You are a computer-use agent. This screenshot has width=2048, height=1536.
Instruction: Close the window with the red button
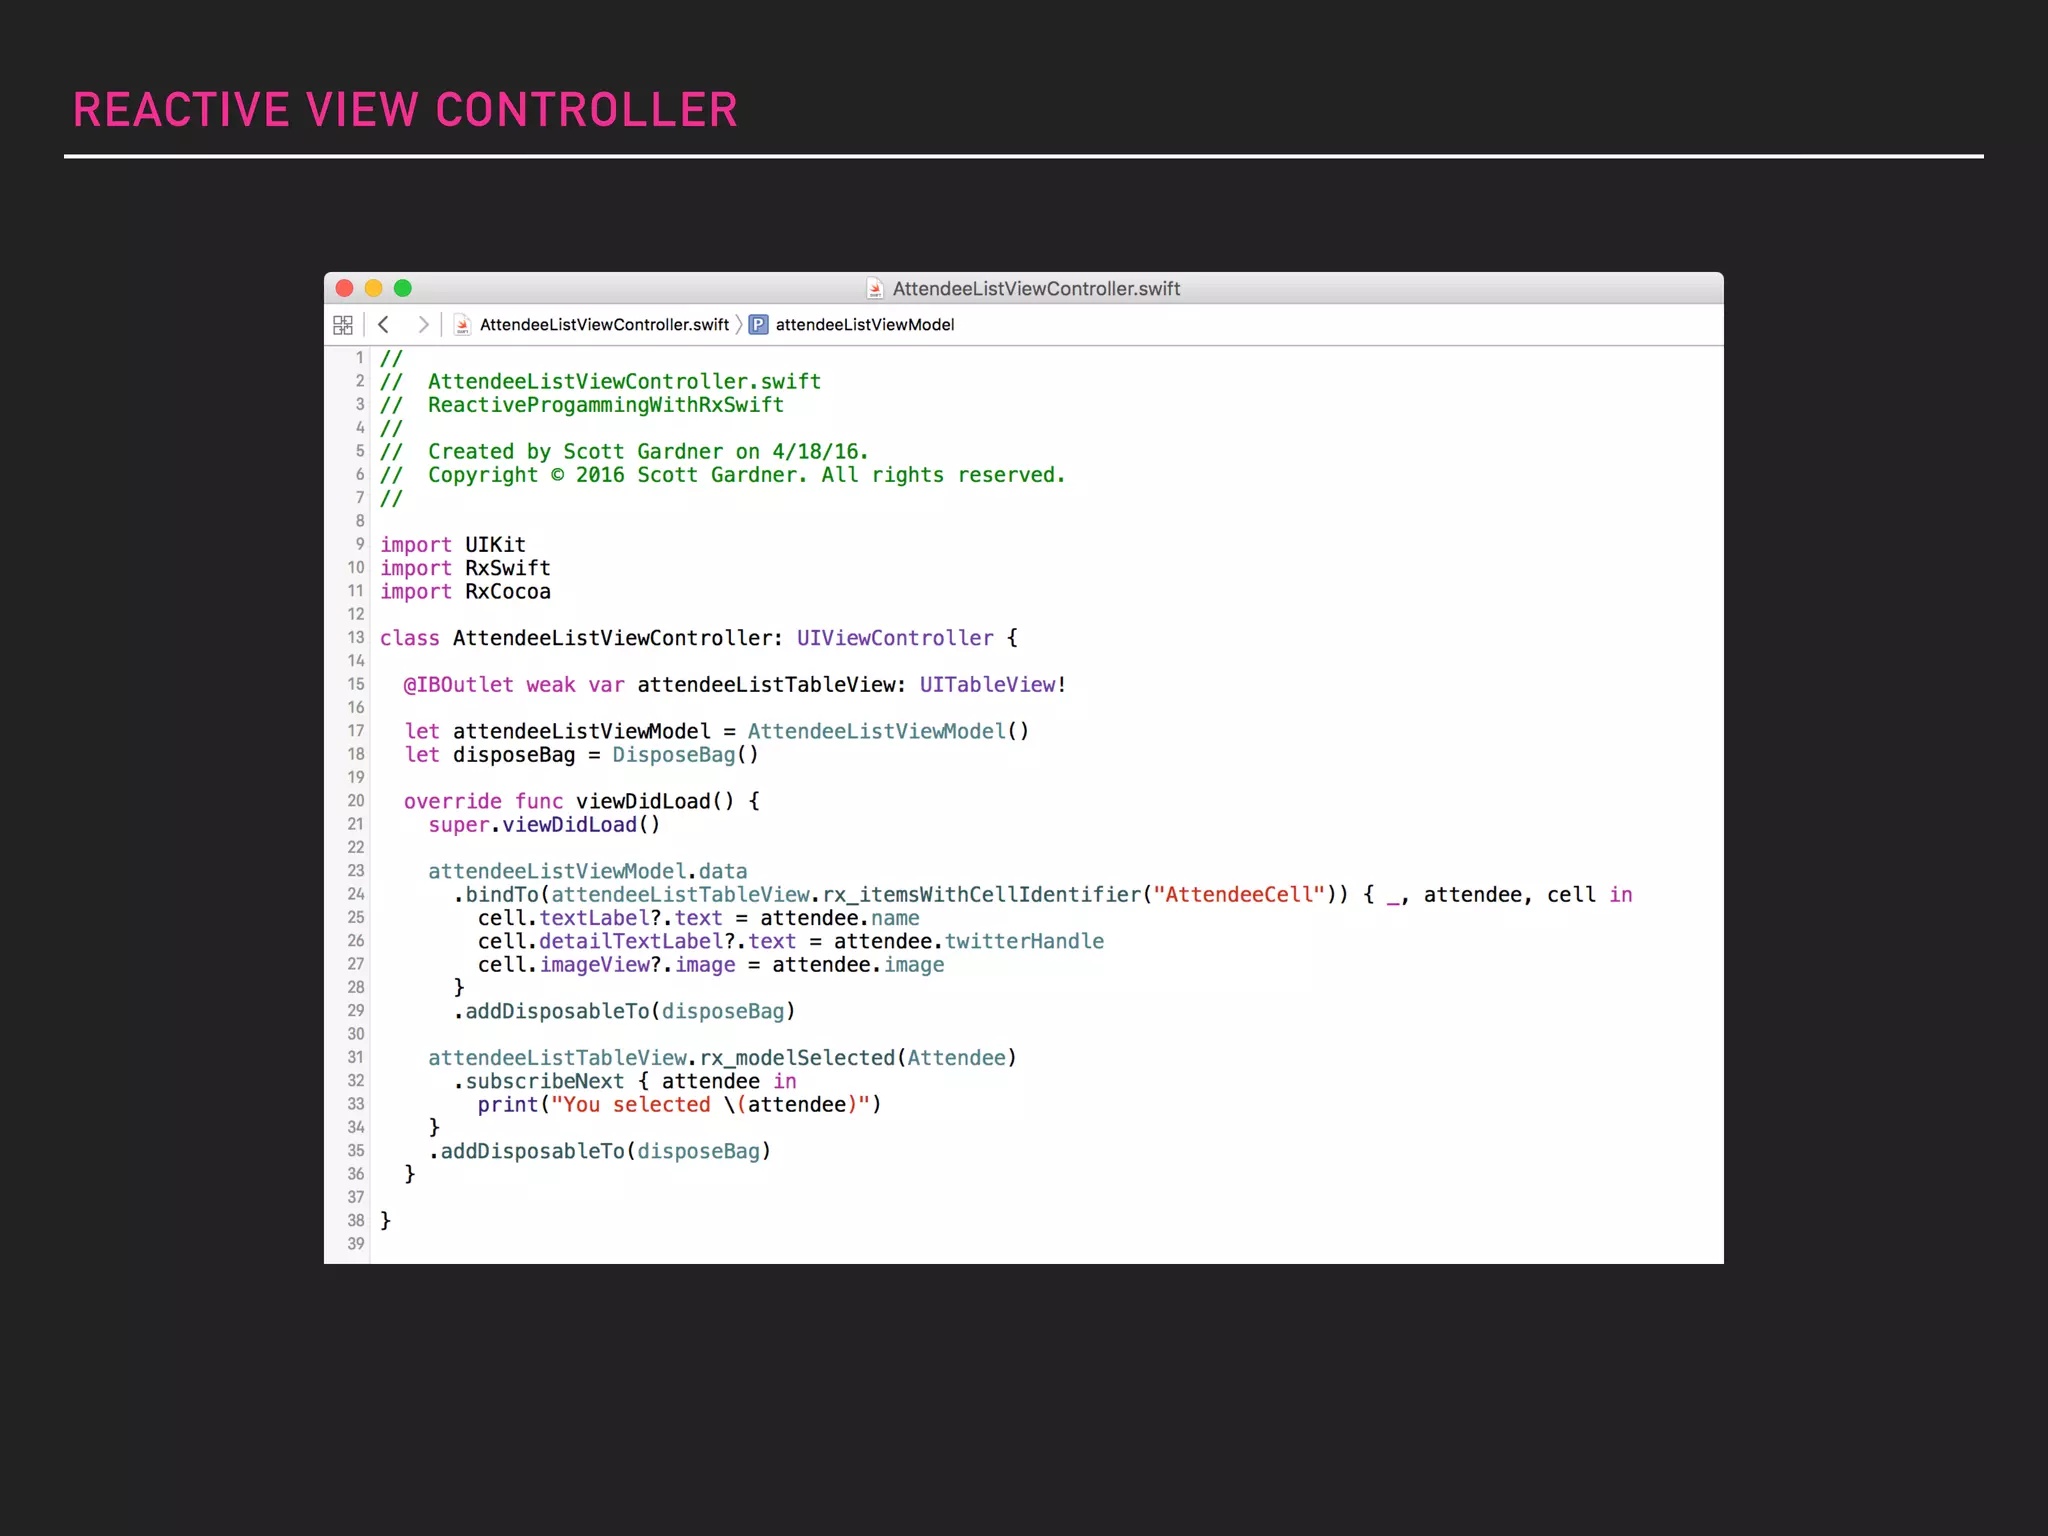click(x=345, y=289)
